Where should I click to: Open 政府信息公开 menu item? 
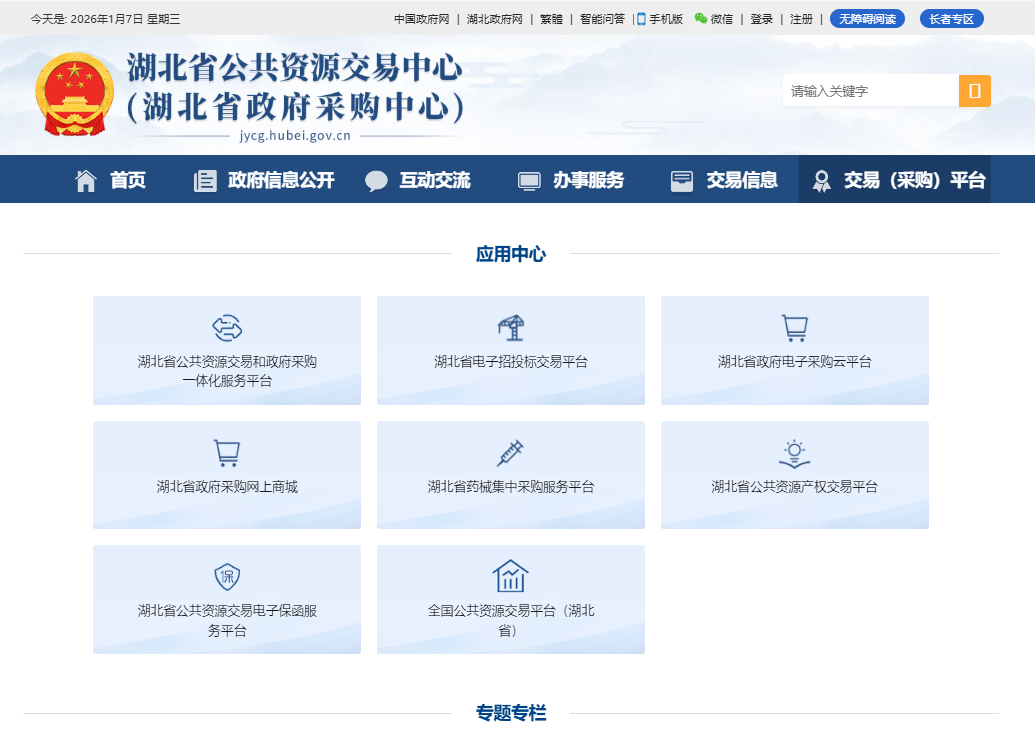tap(264, 180)
